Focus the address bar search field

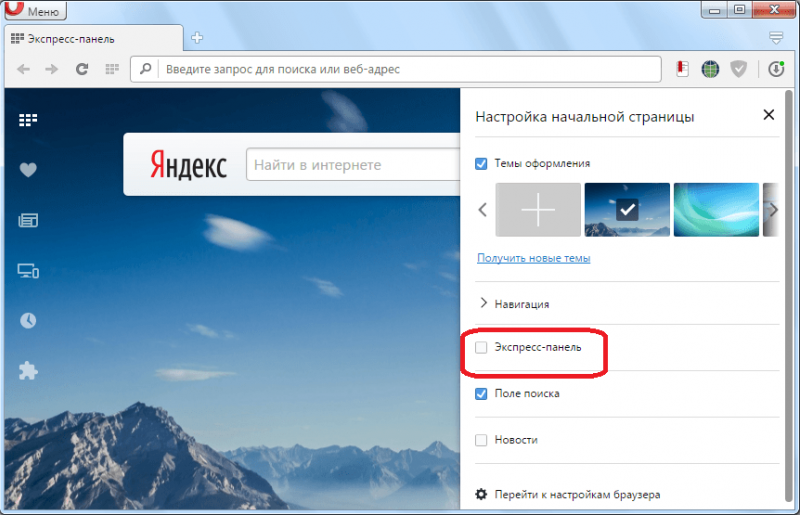(x=396, y=69)
